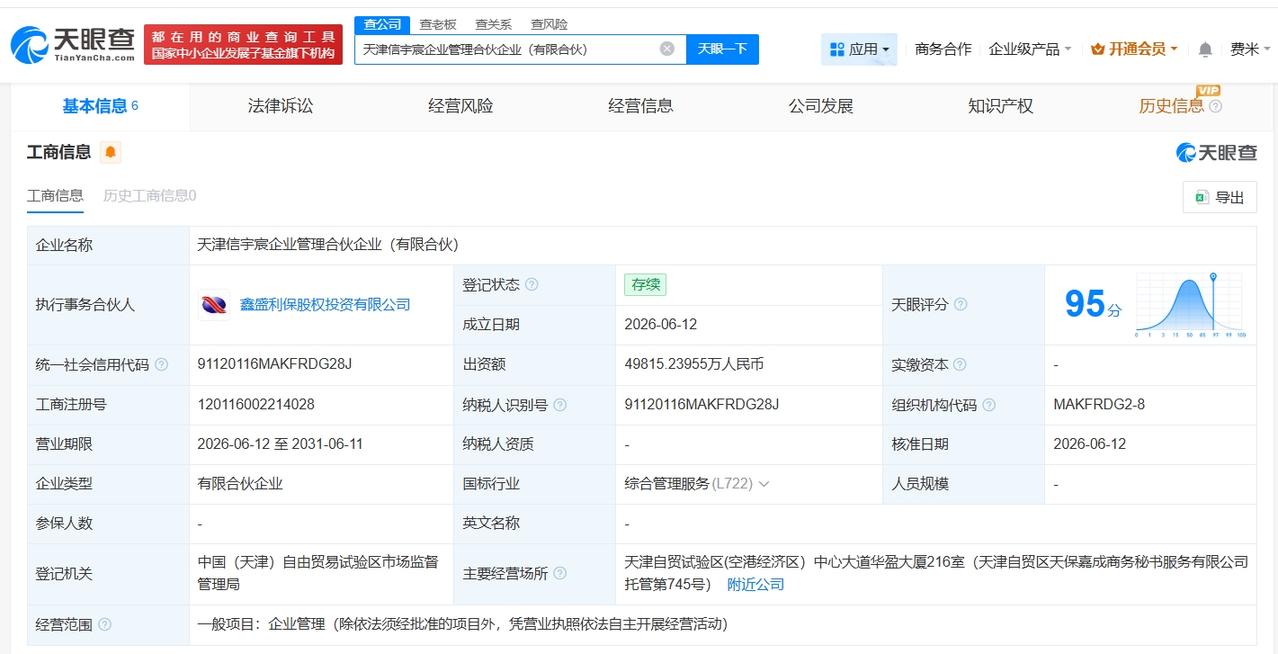Open the notifications bell icon
The width and height of the screenshot is (1278, 654).
[1205, 49]
